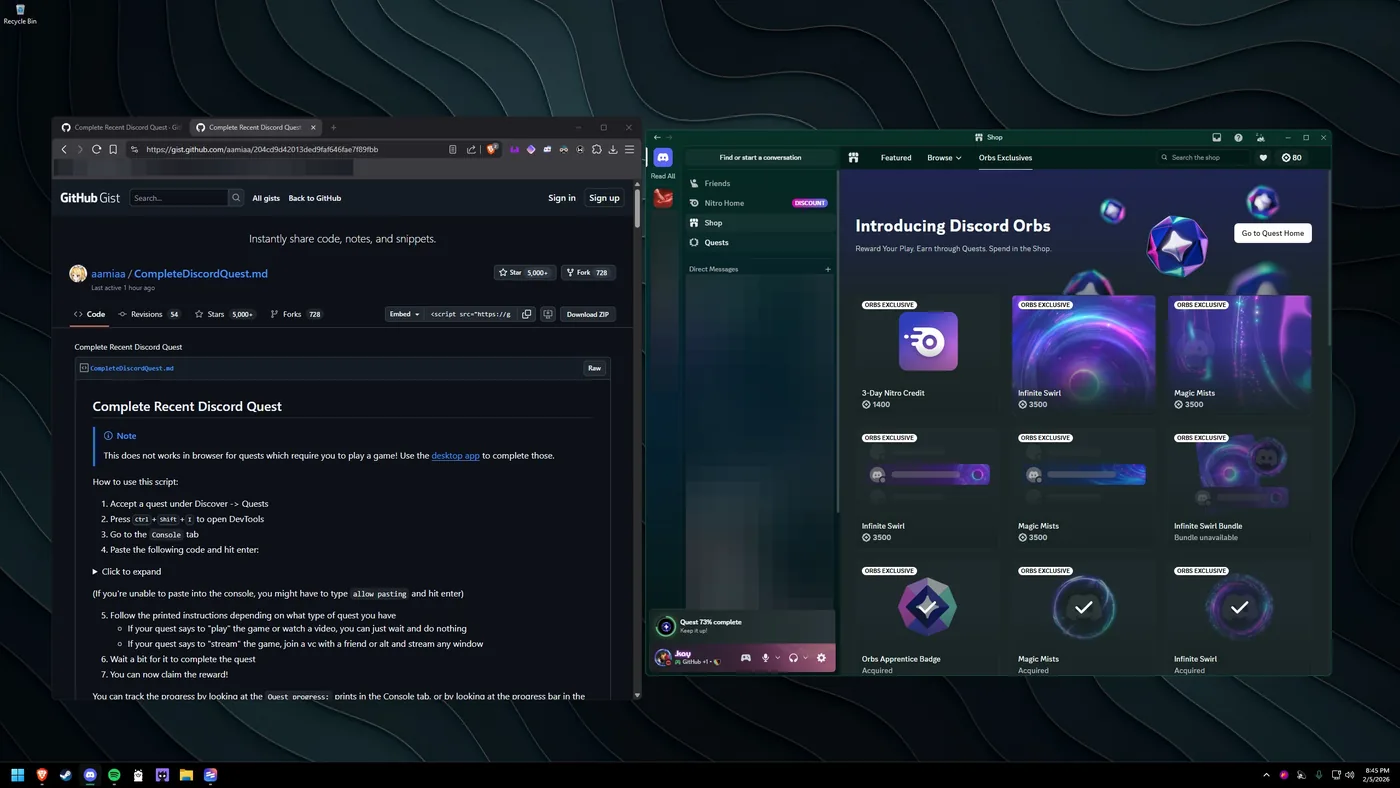Click the Gist search magnifier button
Image resolution: width=1400 pixels, height=788 pixels.
236,198
